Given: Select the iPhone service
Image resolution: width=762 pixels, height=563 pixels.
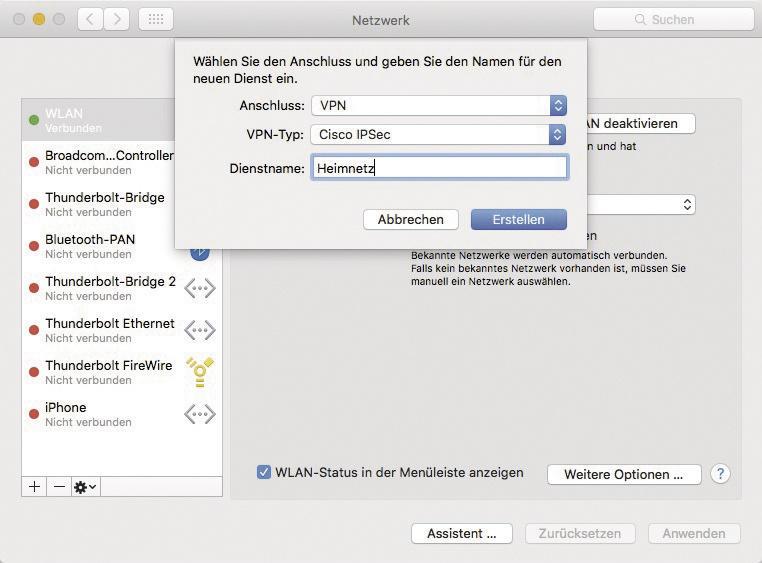Looking at the screenshot, I should click(x=122, y=414).
